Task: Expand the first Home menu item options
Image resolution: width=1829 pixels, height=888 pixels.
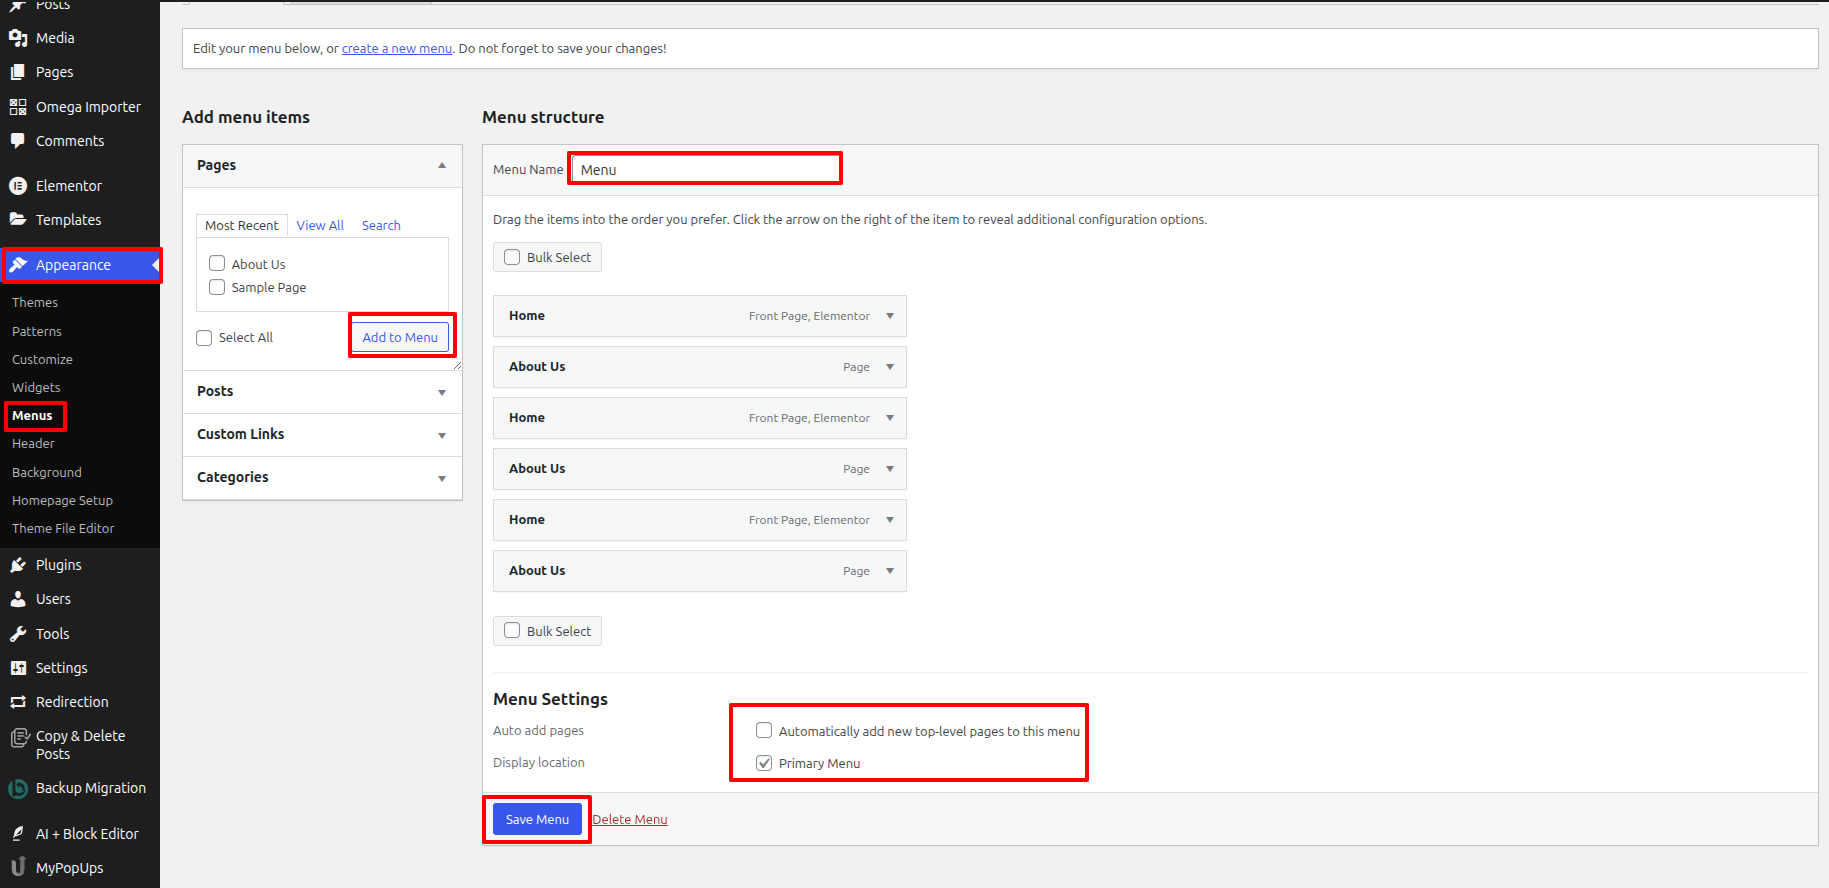Action: pos(889,316)
